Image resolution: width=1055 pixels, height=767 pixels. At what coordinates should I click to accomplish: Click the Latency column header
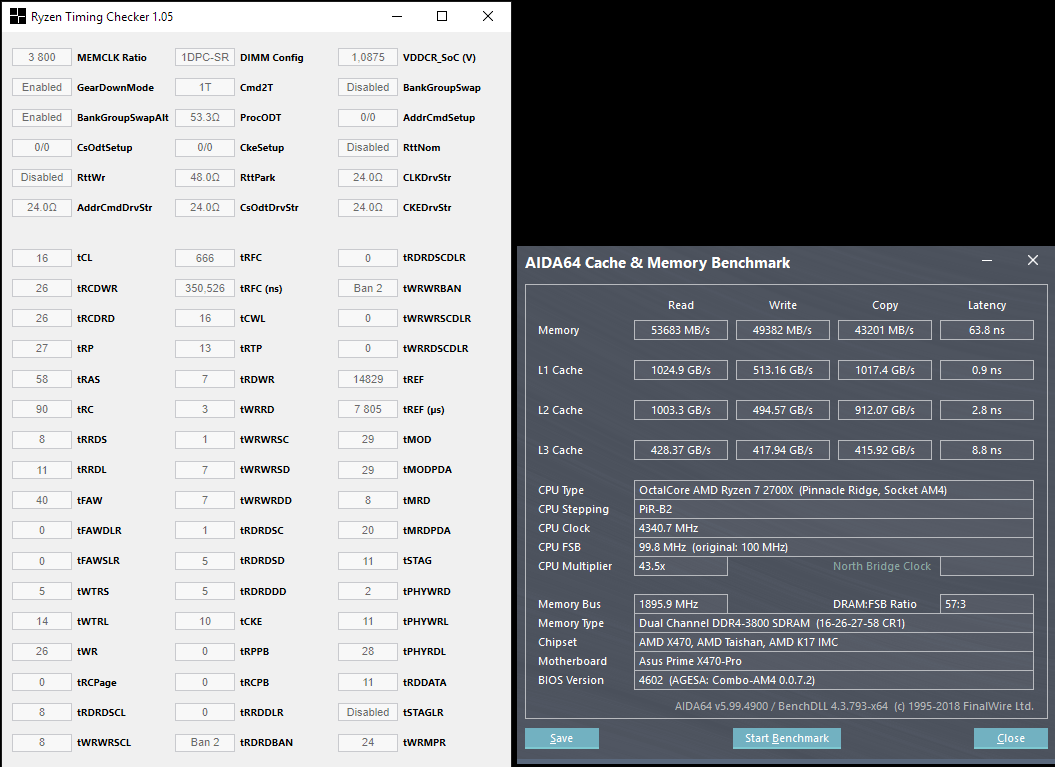(986, 305)
